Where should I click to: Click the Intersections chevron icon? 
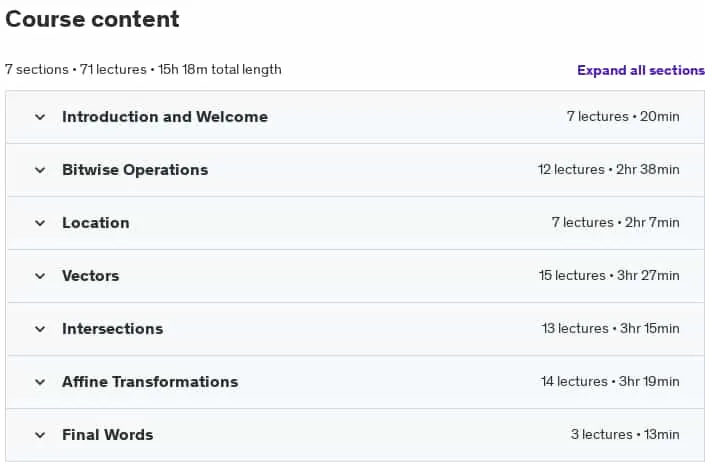[x=40, y=329]
